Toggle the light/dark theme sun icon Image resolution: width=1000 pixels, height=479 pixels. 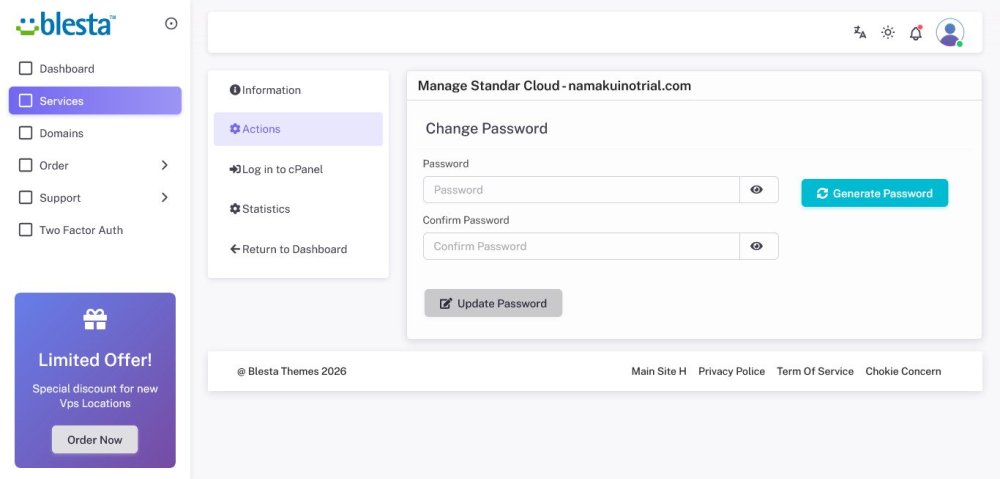pos(887,33)
